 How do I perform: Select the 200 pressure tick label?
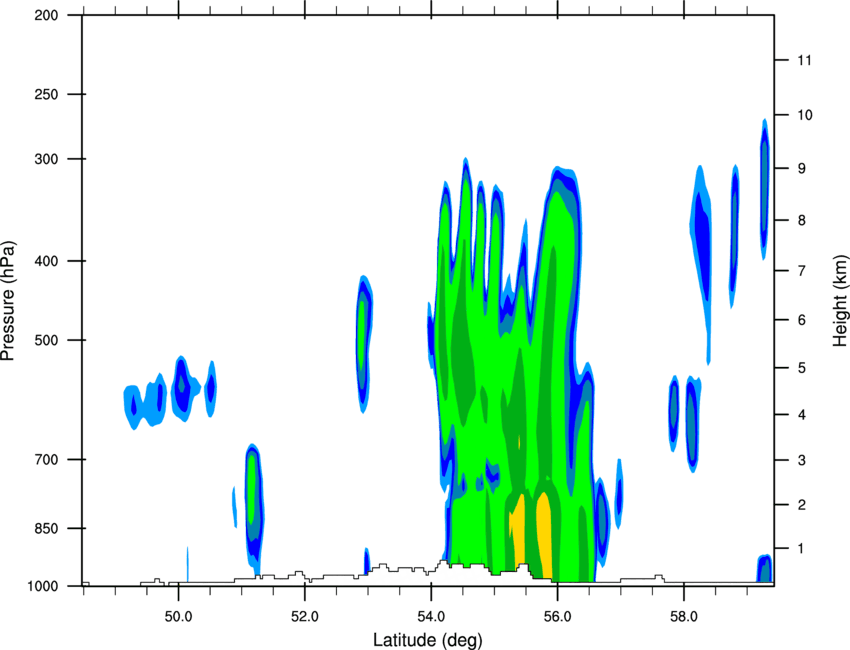(46, 15)
